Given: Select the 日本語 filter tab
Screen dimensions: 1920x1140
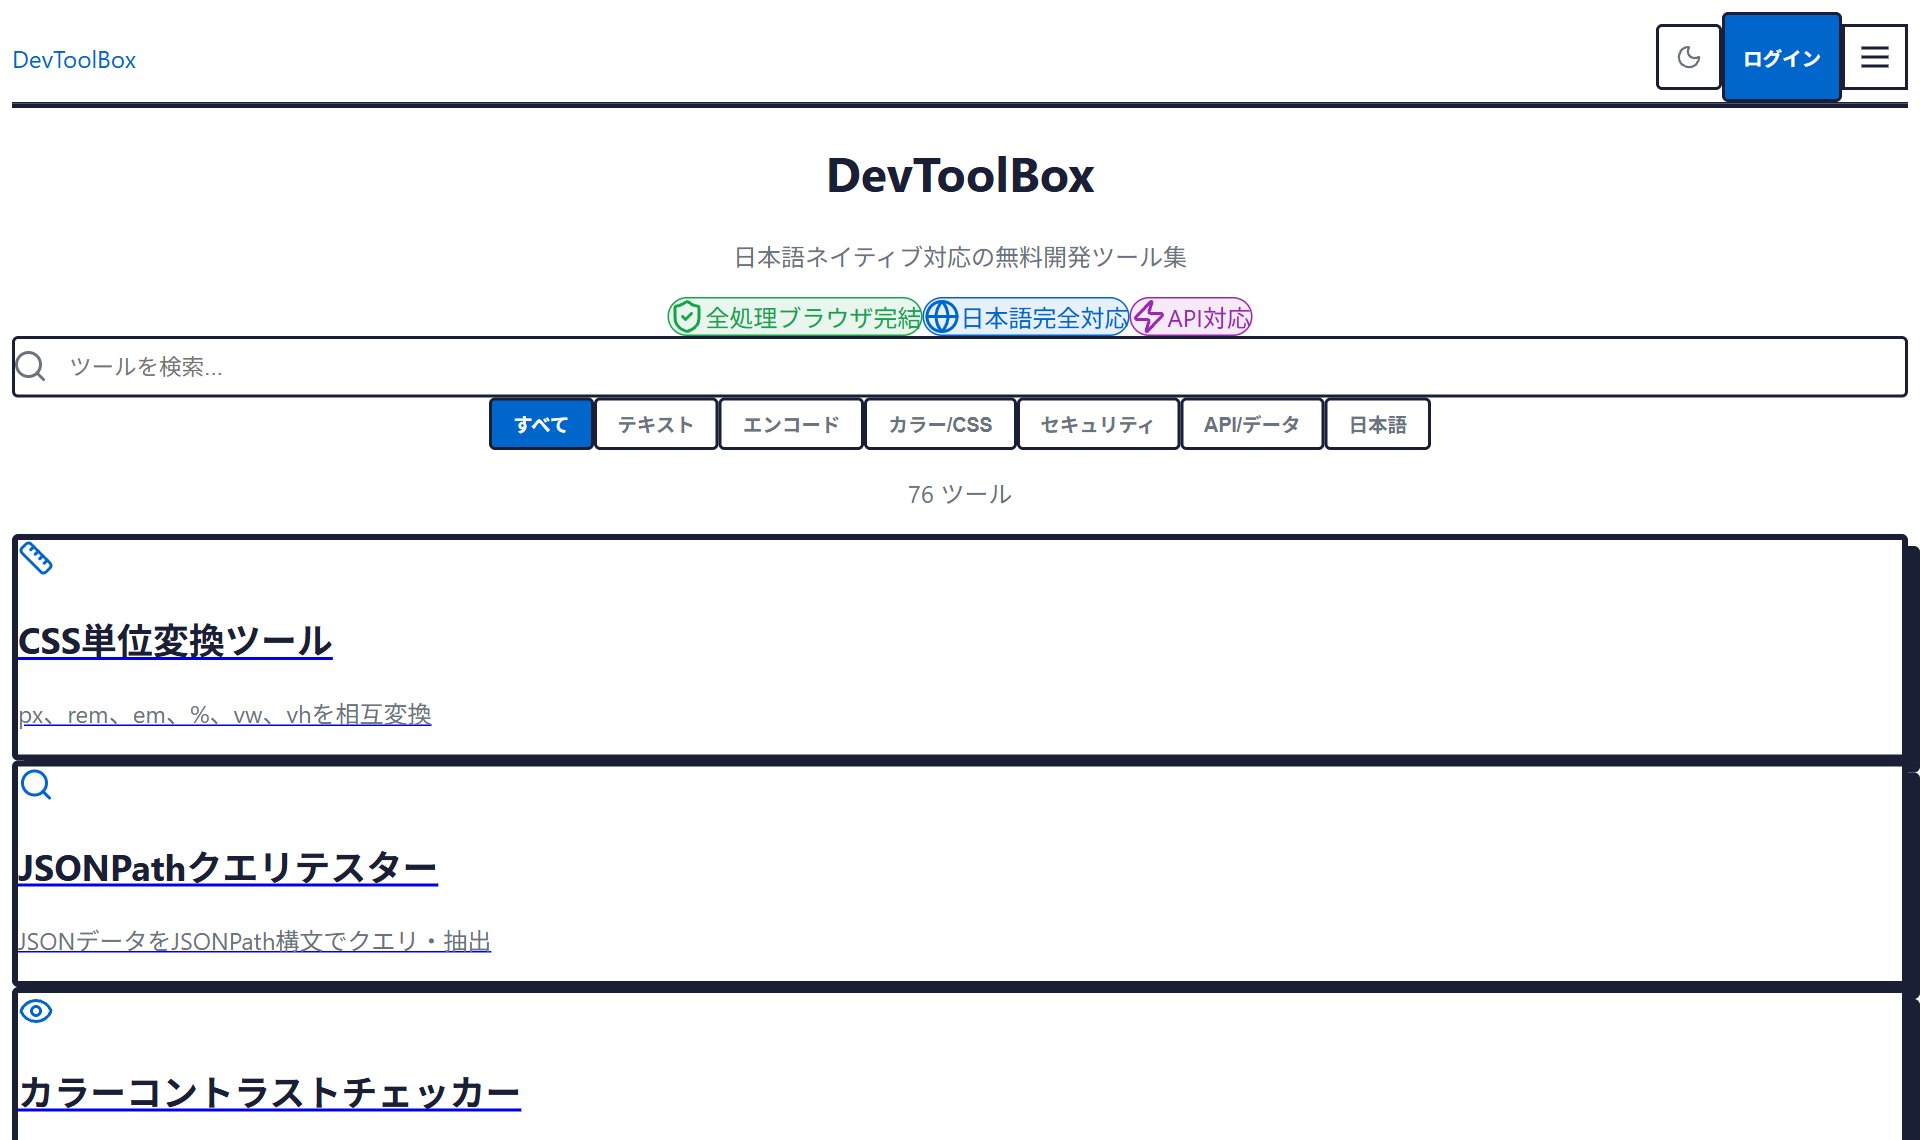Looking at the screenshot, I should click(x=1377, y=424).
